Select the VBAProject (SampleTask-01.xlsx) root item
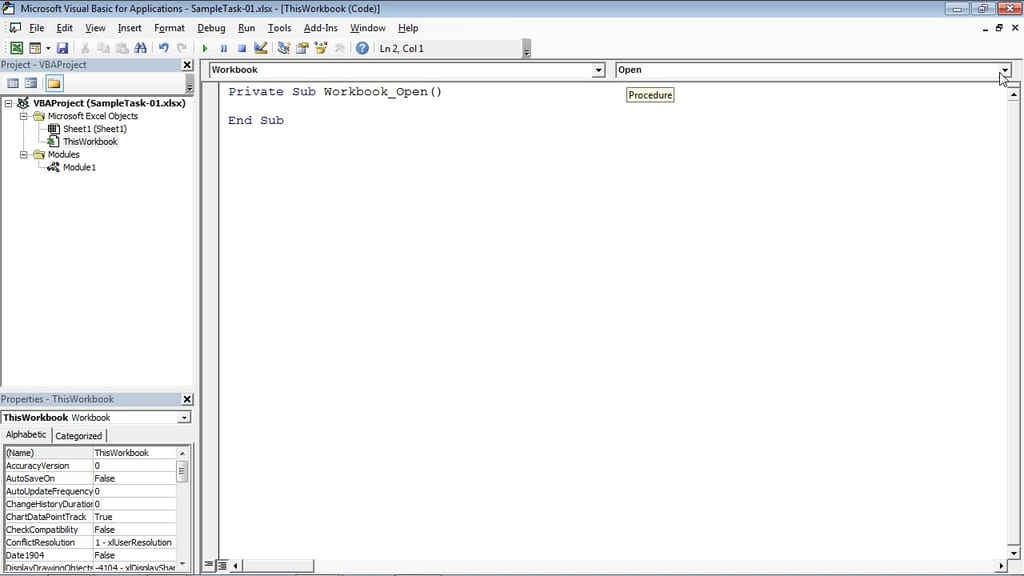Image resolution: width=1024 pixels, height=576 pixels. (x=109, y=103)
